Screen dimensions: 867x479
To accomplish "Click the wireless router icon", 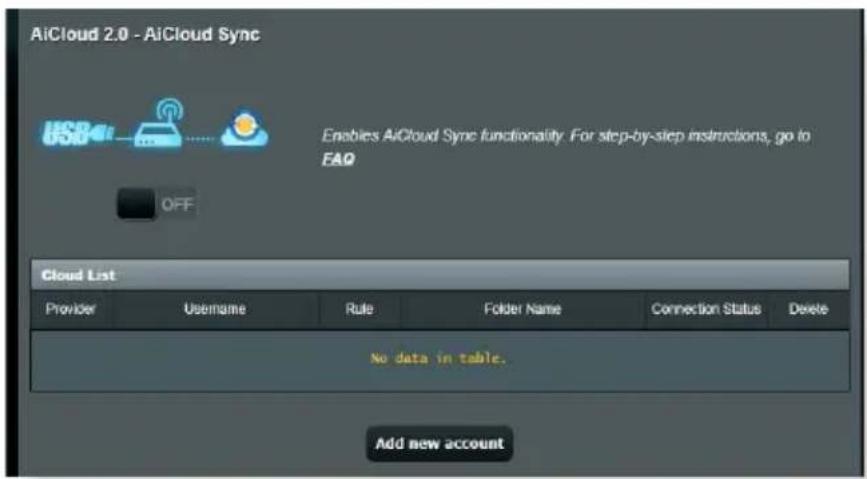I will pyautogui.click(x=158, y=124).
